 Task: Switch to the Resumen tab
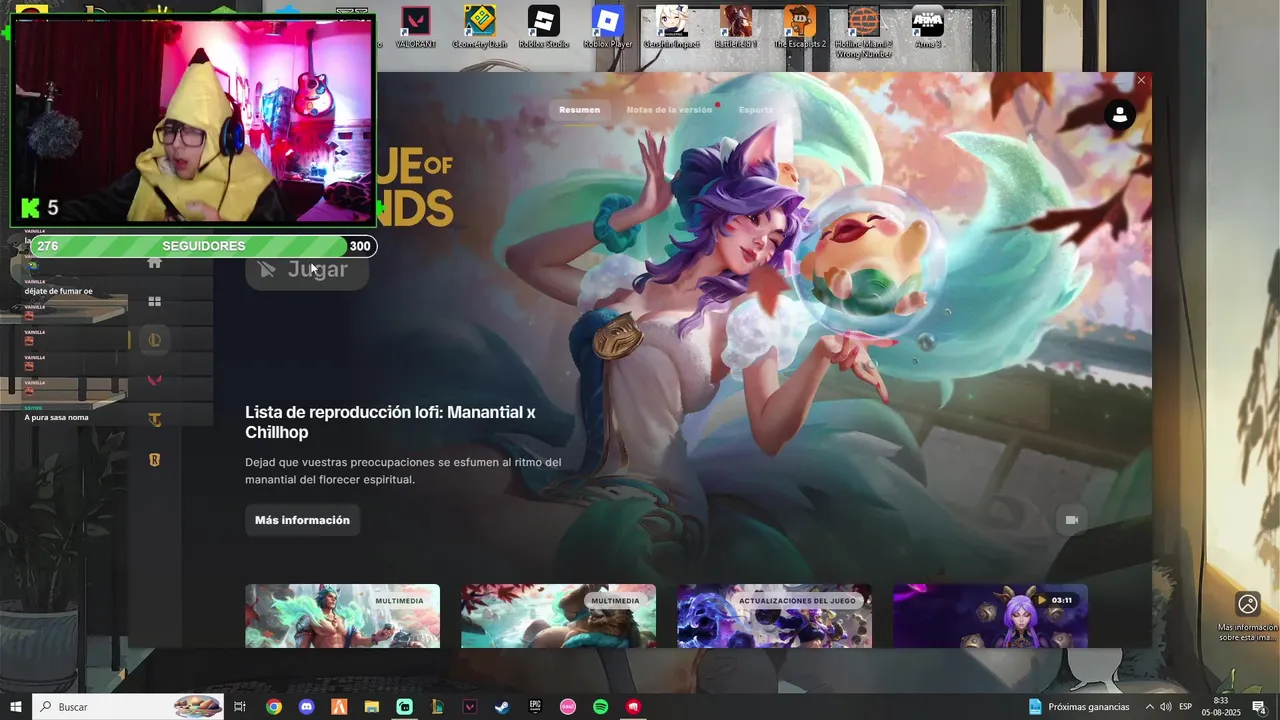[580, 110]
